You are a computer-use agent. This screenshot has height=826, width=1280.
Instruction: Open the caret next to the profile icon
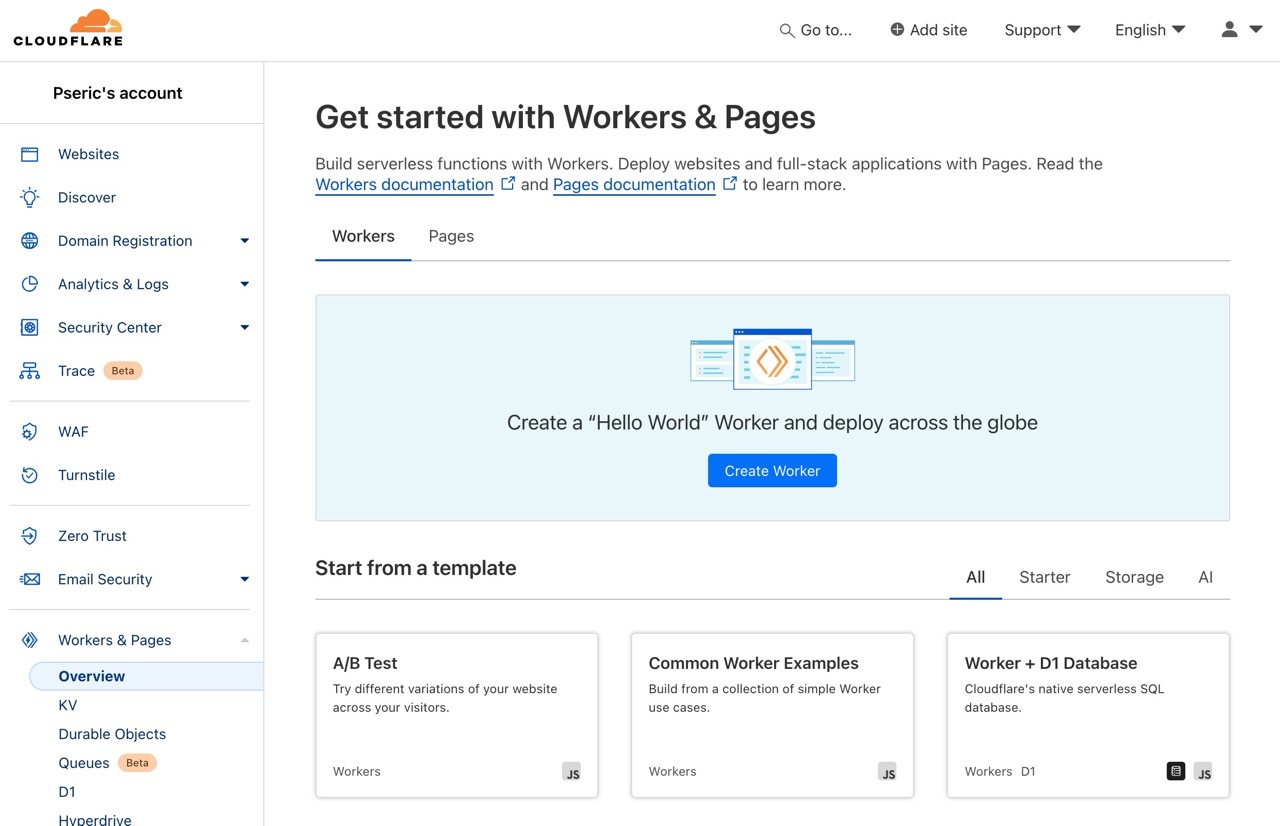point(1256,30)
